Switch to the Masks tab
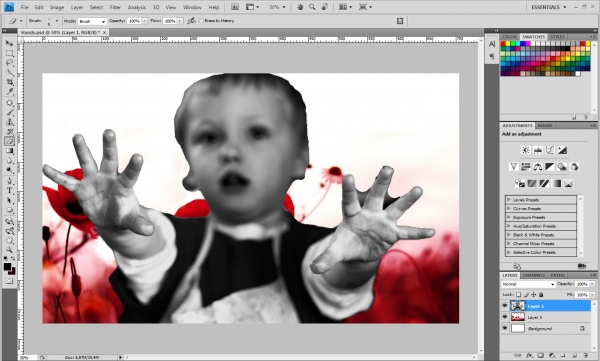The width and height of the screenshot is (600, 361). click(x=545, y=126)
